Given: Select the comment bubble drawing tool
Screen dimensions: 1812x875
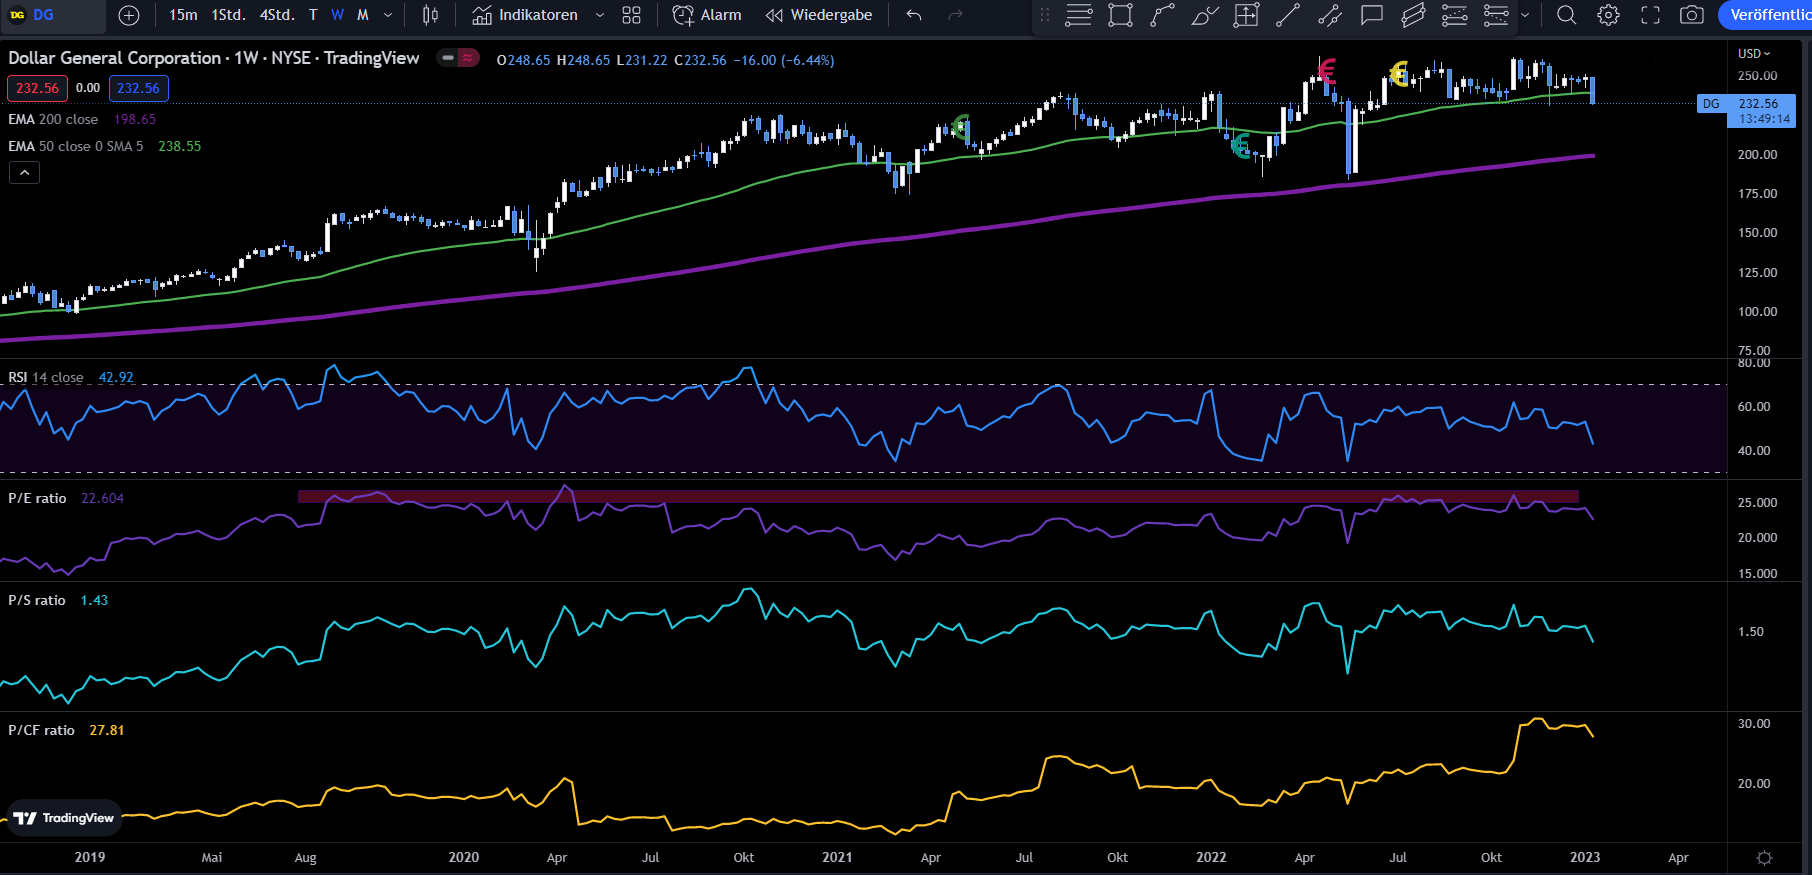Looking at the screenshot, I should [1371, 15].
